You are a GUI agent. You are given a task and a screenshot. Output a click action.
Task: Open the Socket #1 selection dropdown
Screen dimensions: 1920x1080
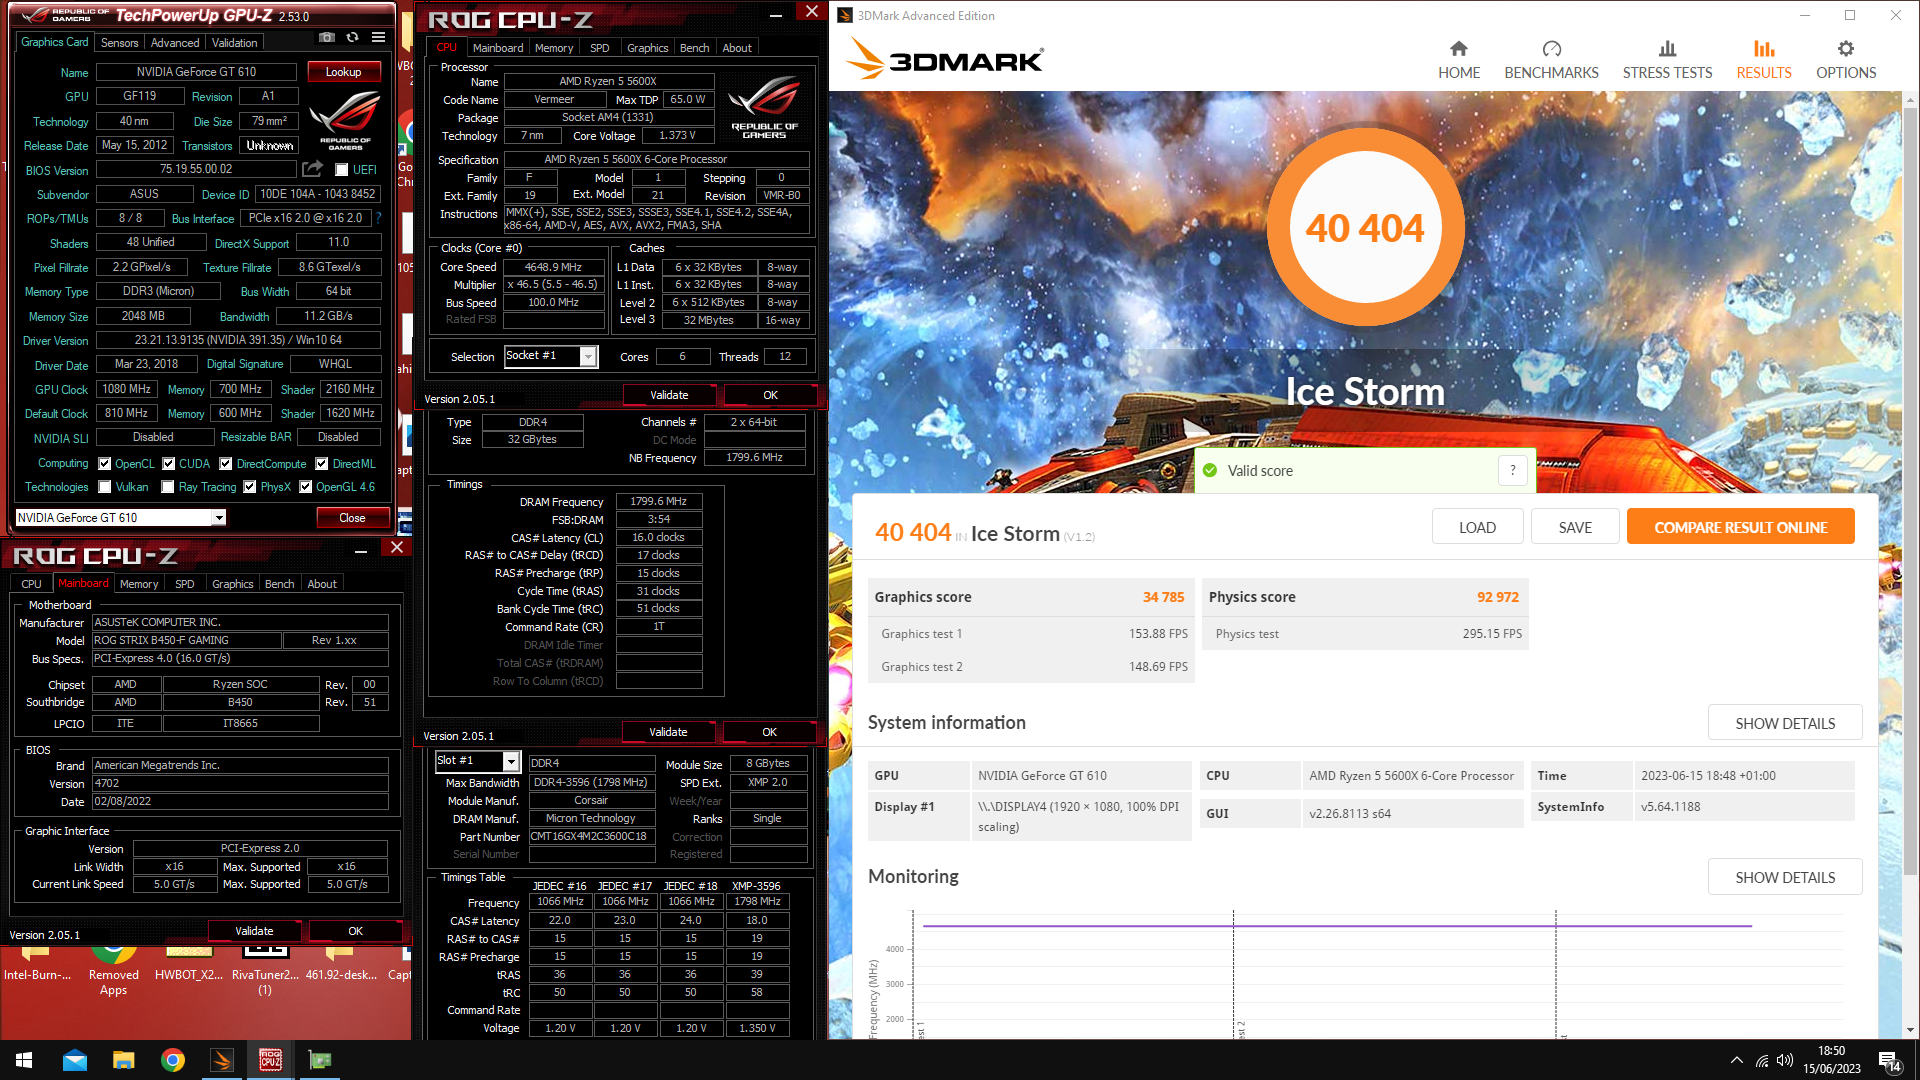point(551,356)
